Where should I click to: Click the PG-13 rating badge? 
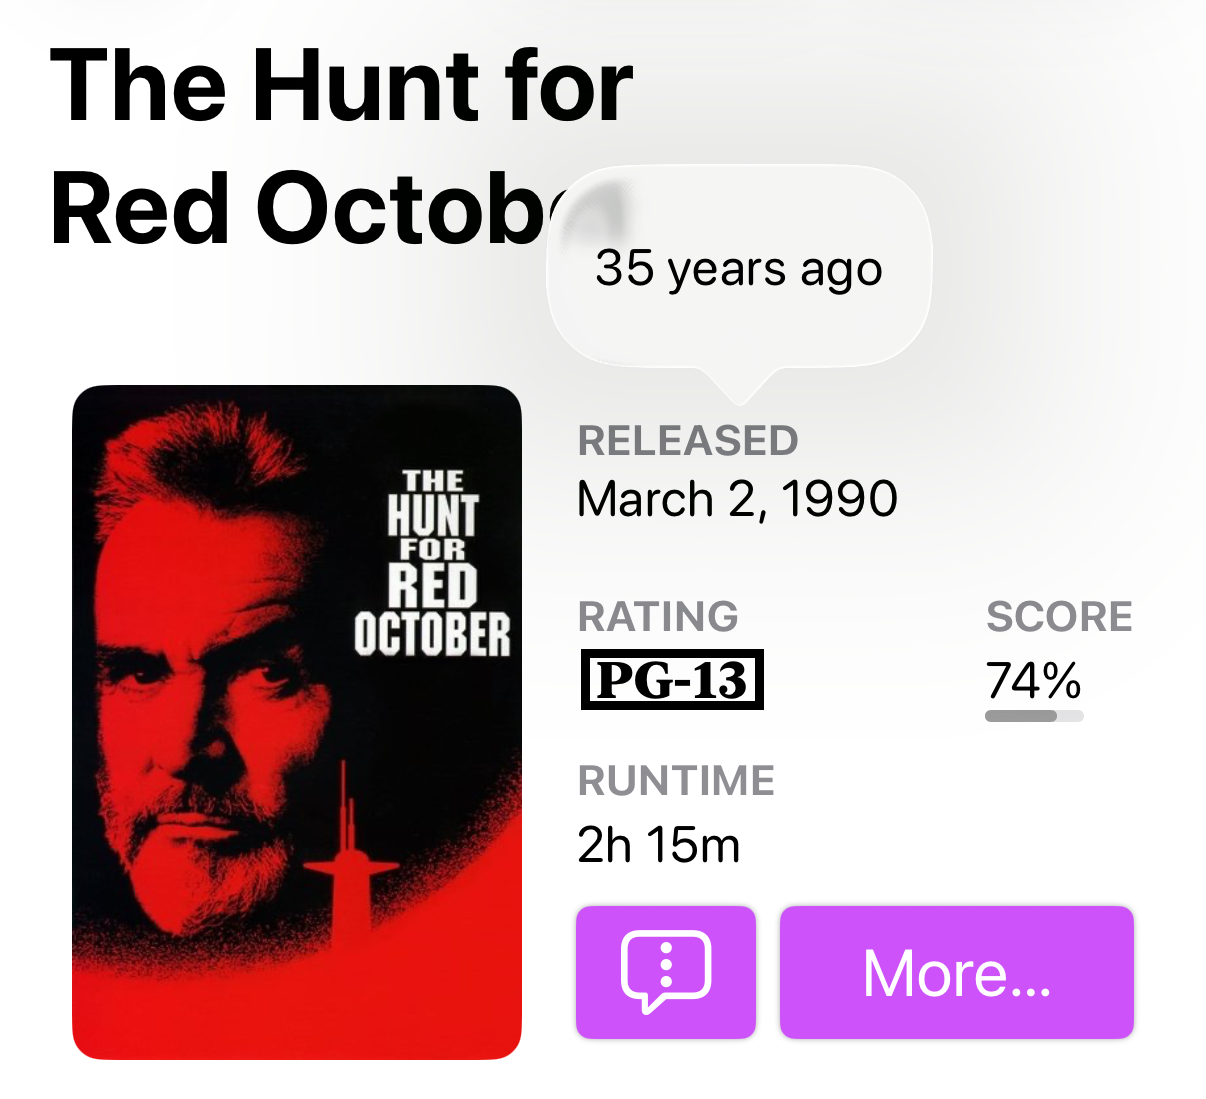[x=672, y=679]
